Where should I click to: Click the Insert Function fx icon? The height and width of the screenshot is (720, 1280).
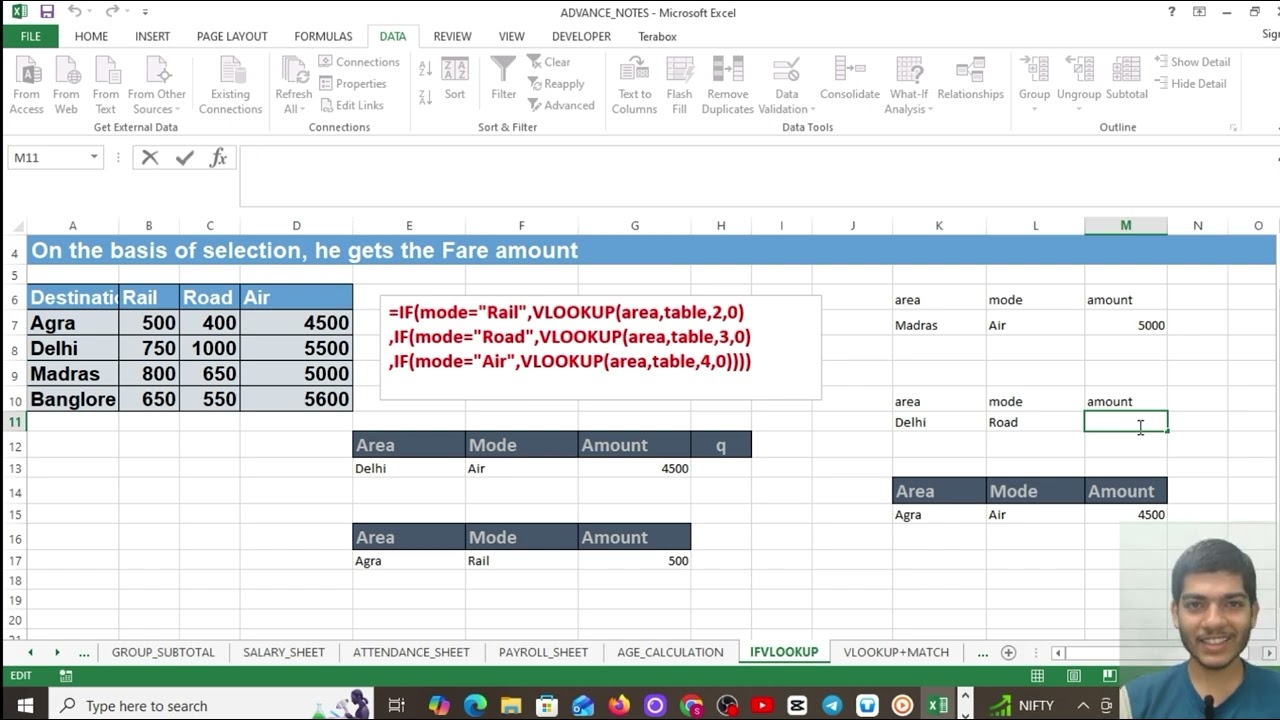point(218,157)
